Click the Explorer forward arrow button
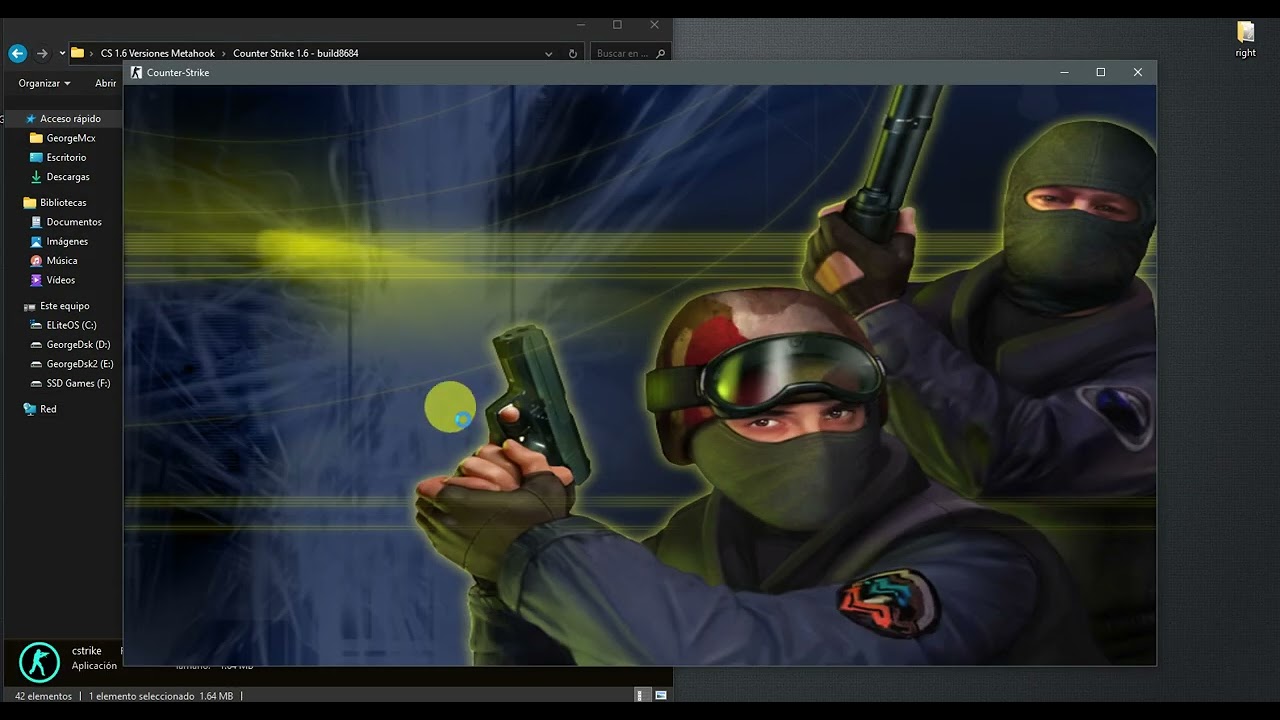1280x720 pixels. tap(42, 53)
